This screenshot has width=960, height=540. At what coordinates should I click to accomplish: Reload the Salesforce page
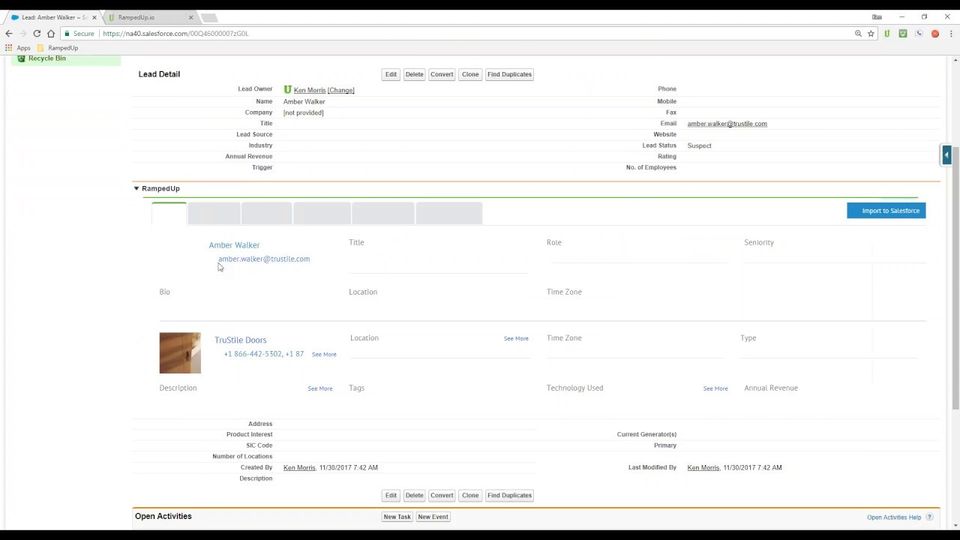pyautogui.click(x=37, y=34)
